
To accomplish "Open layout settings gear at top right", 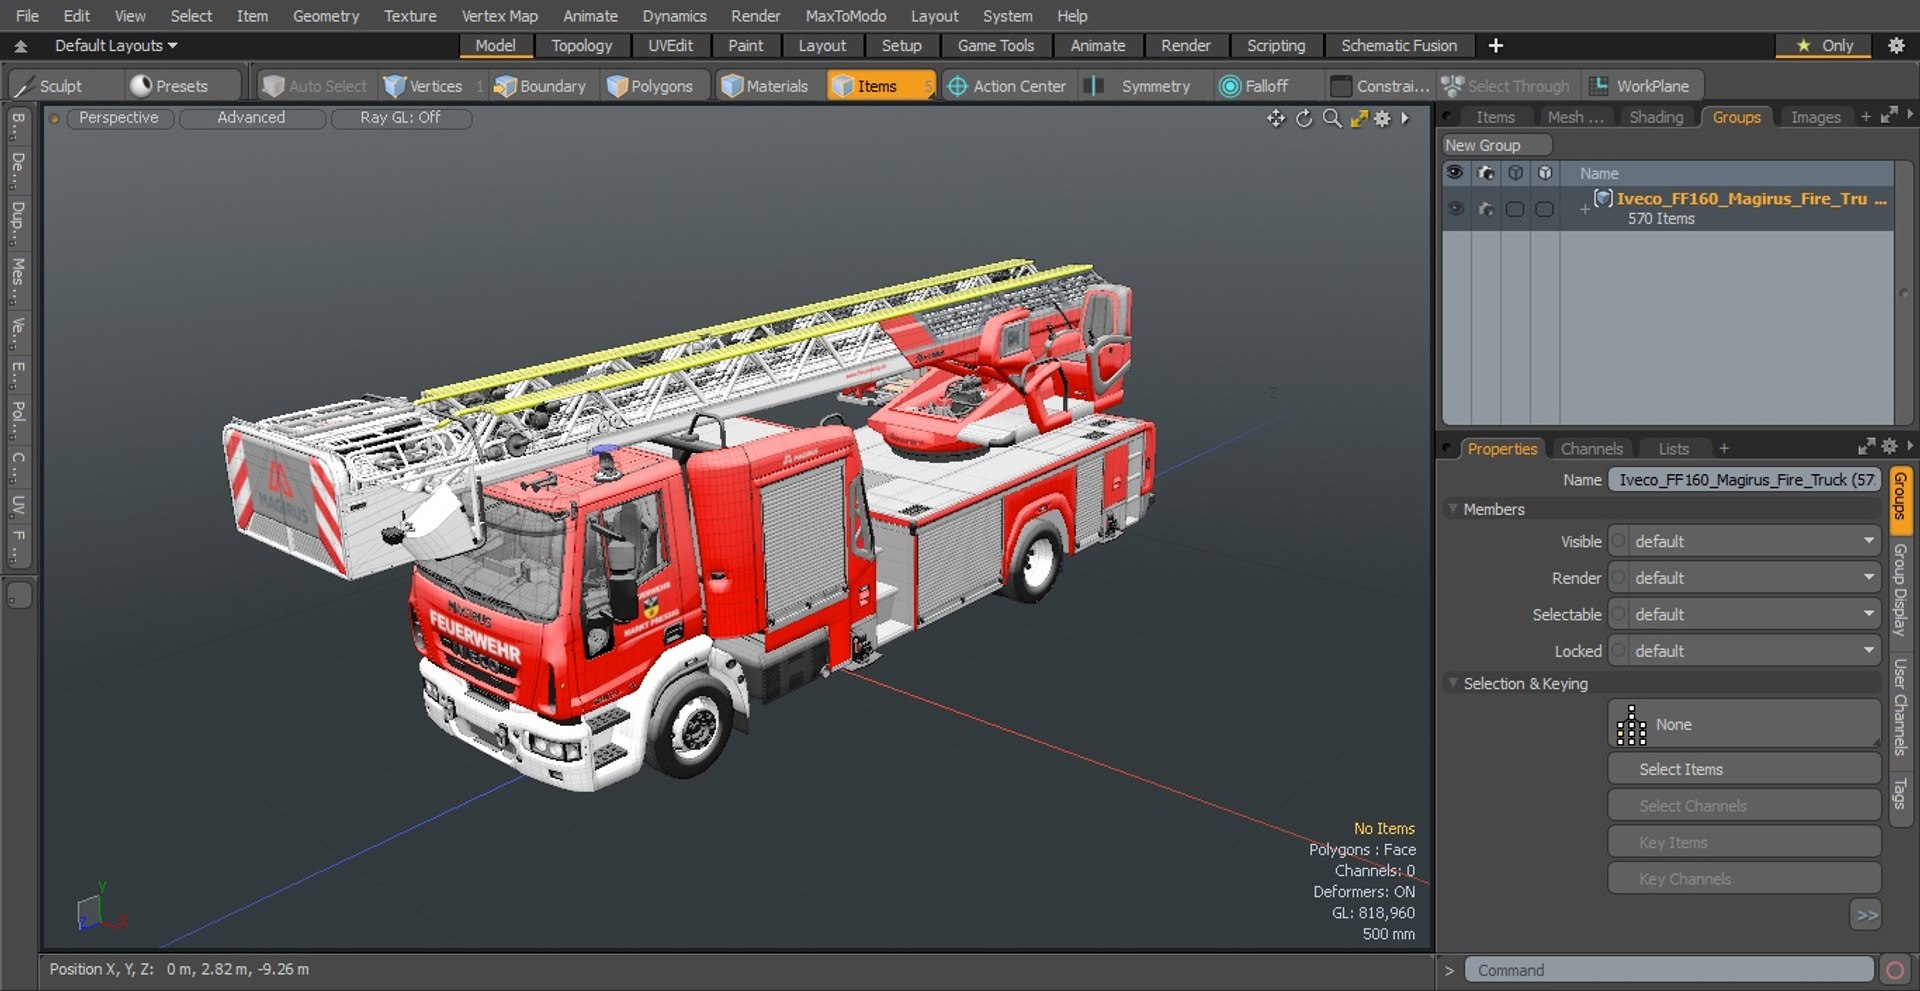I will coord(1896,45).
